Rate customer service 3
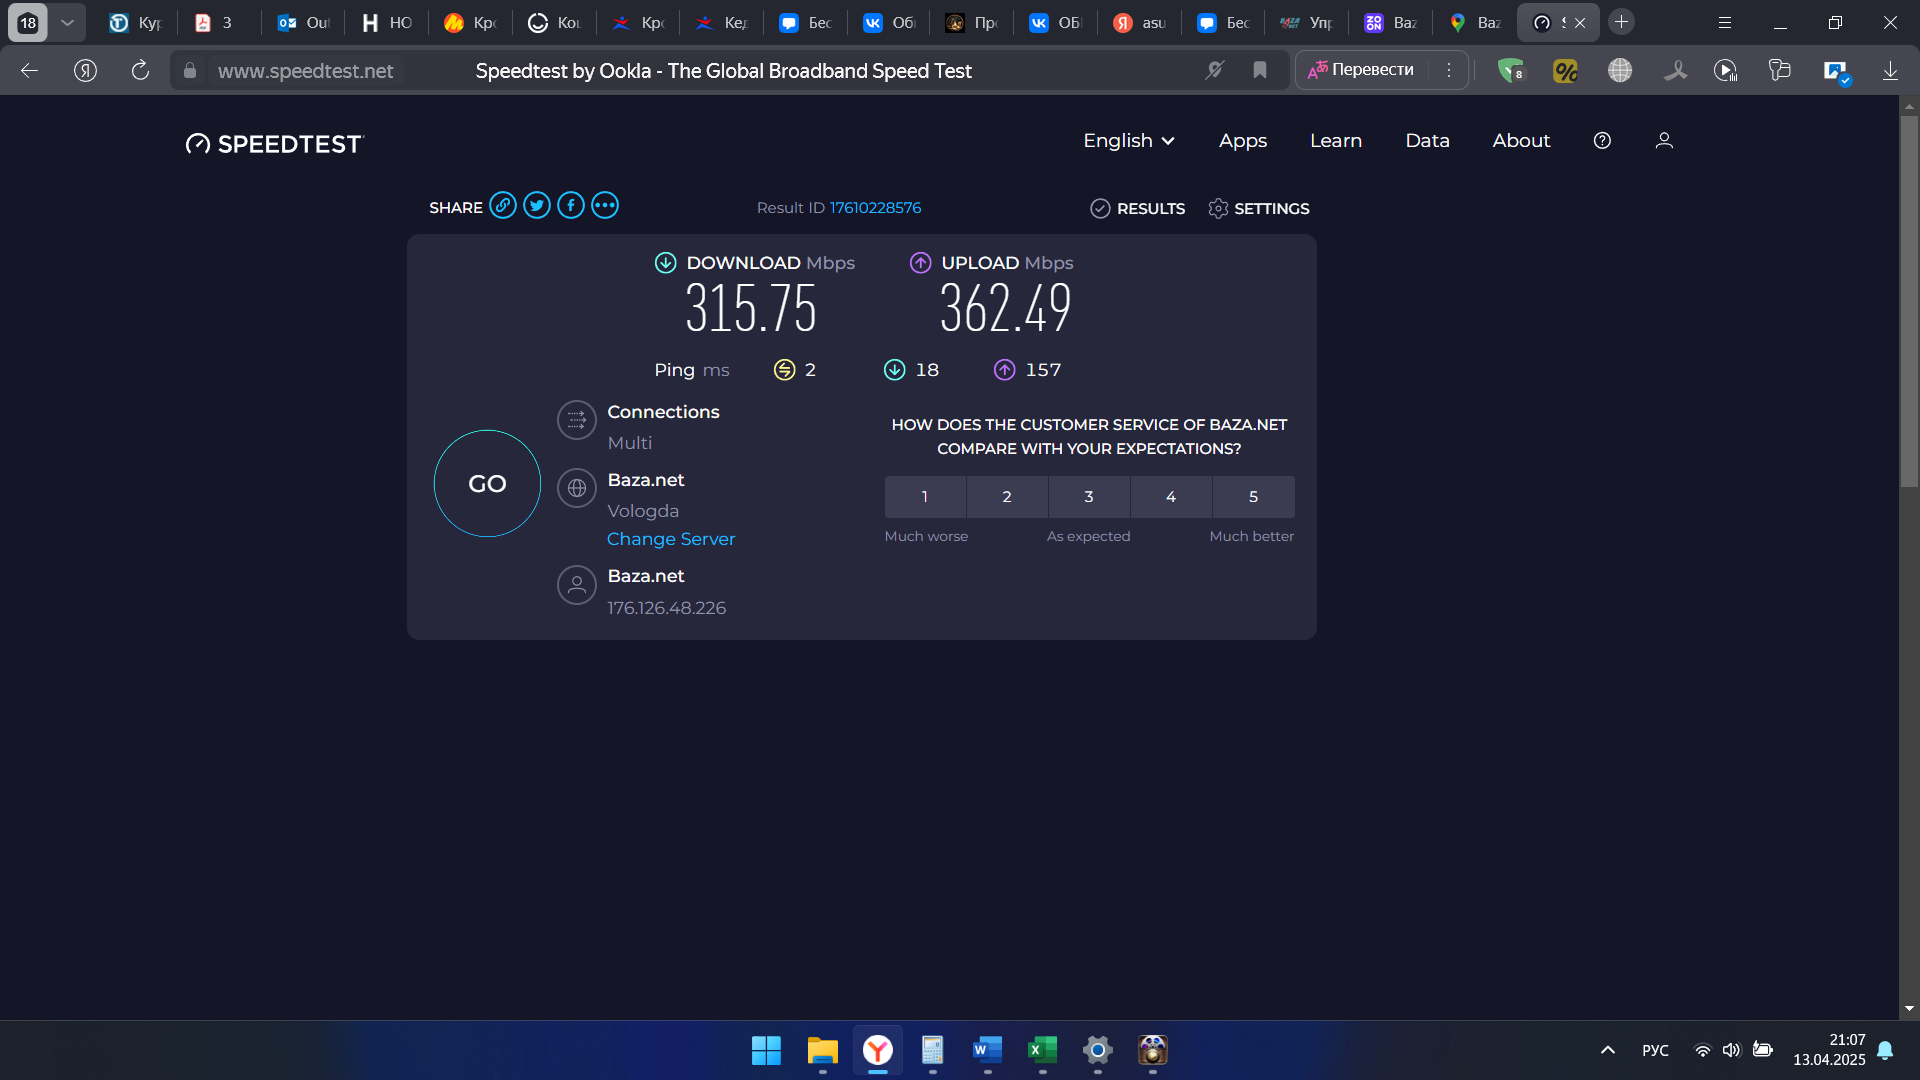This screenshot has height=1080, width=1920. [x=1089, y=497]
